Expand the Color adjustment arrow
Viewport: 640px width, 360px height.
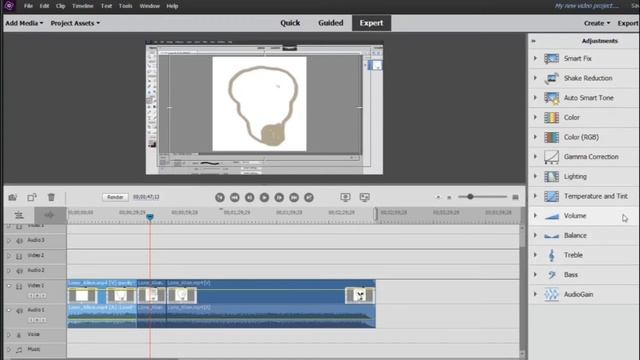(535, 117)
